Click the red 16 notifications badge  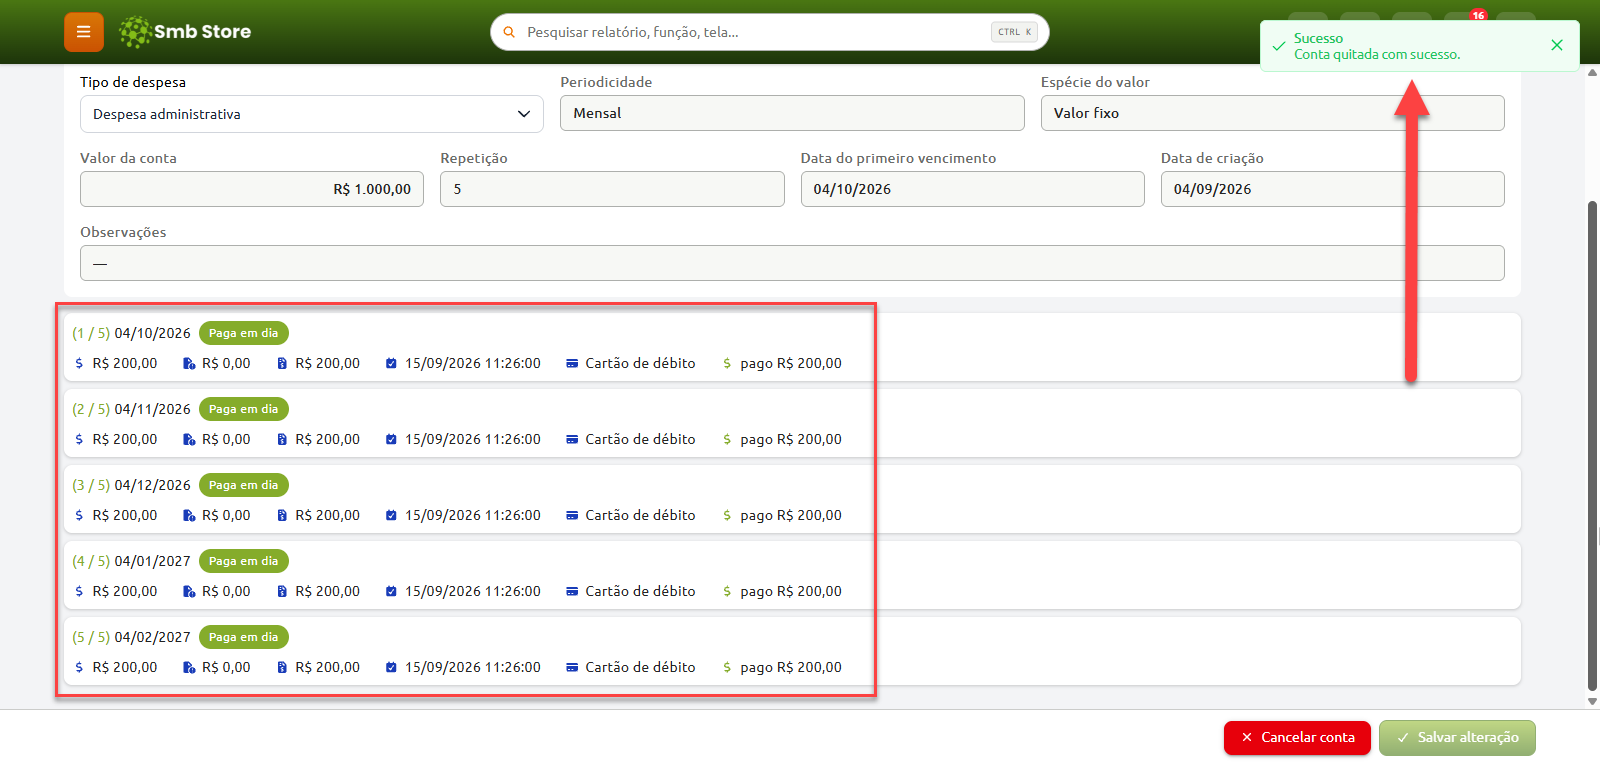click(x=1478, y=15)
